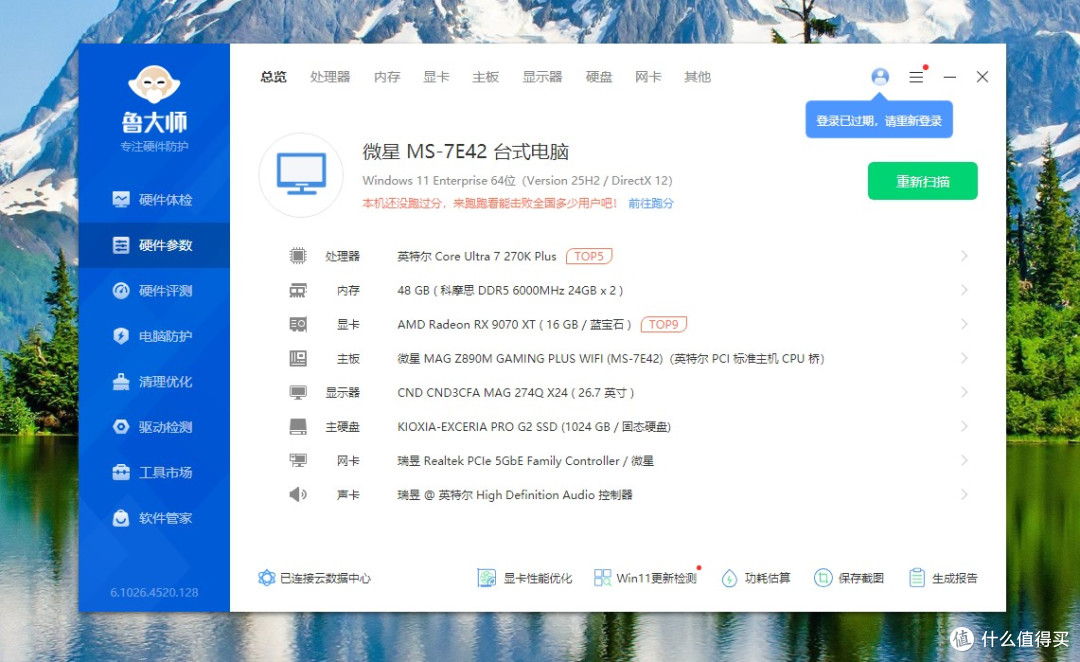Switch to the 显示器 tab
1080x662 pixels.
point(542,77)
